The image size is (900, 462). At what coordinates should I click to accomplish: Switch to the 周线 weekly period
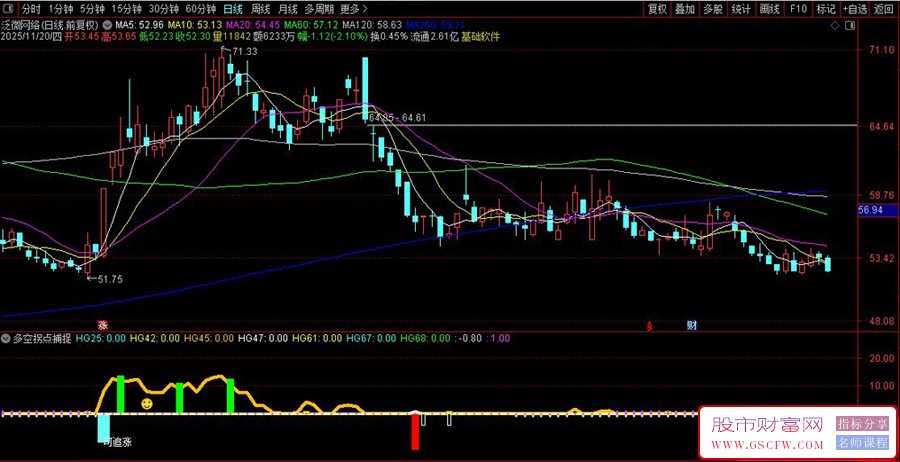coord(262,8)
